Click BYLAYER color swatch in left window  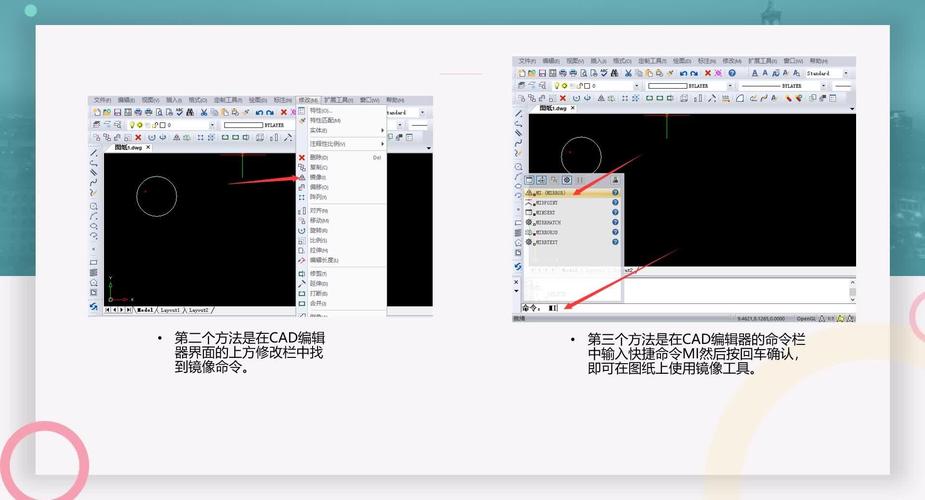point(243,125)
